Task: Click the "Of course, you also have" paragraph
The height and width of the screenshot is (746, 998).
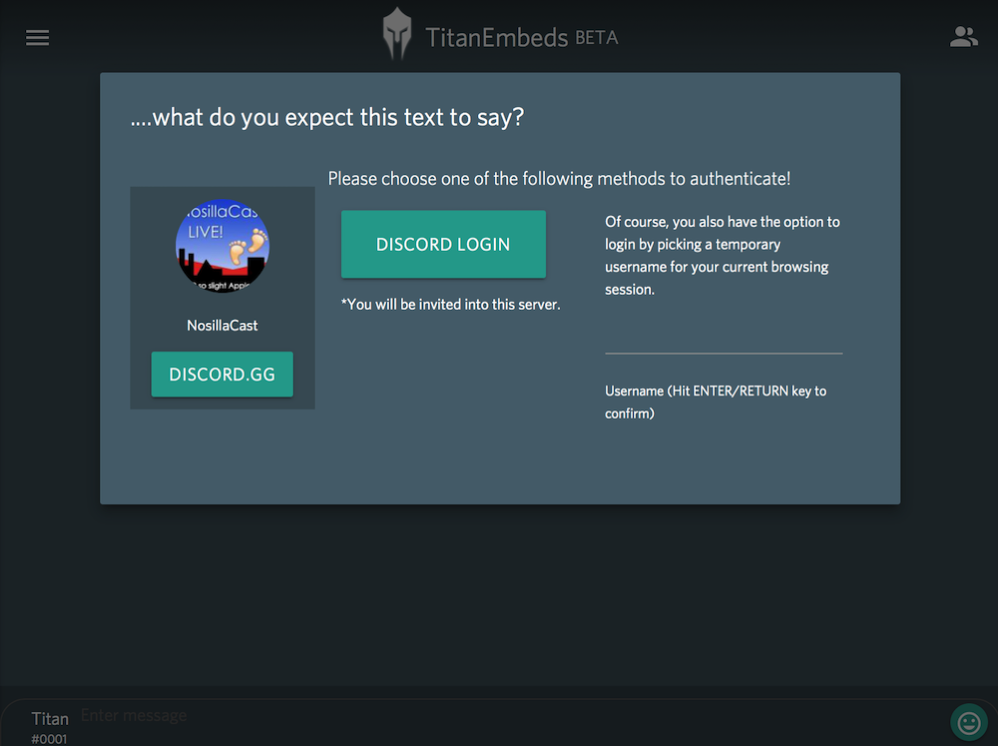Action: [722, 255]
